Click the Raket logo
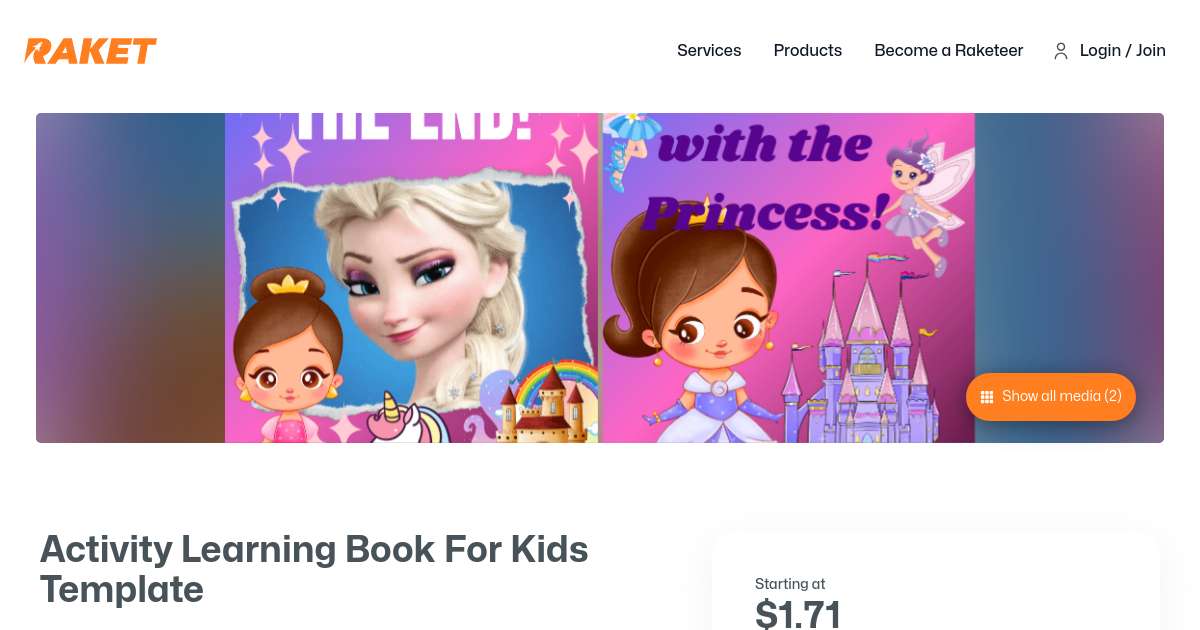This screenshot has height=630, width=1200. click(90, 51)
